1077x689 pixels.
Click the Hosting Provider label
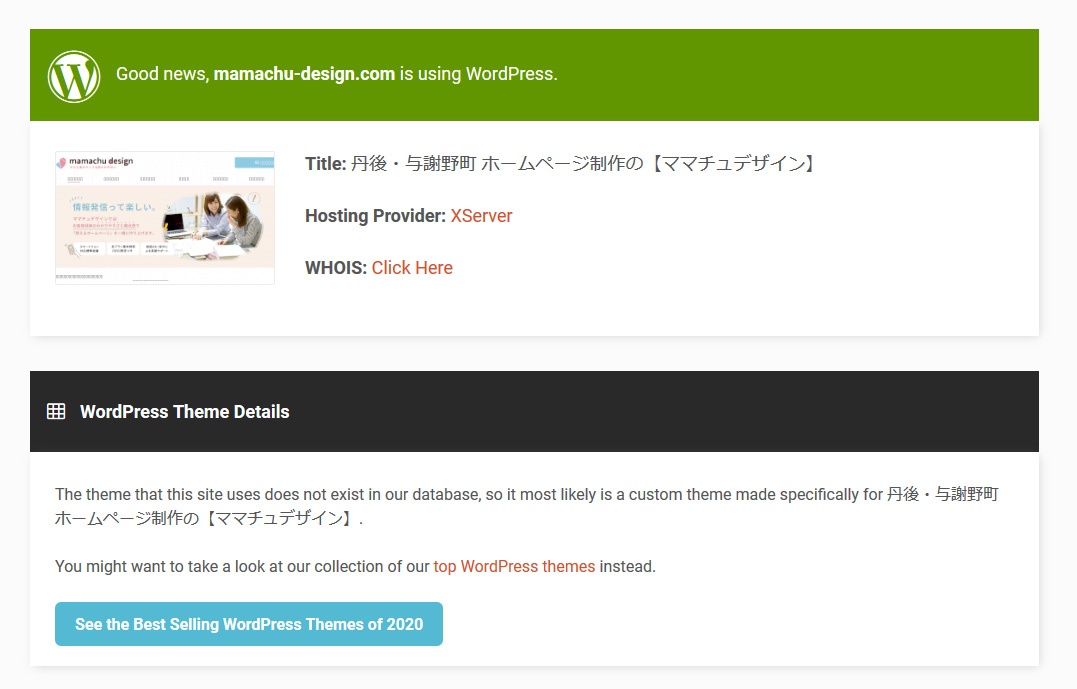click(376, 216)
